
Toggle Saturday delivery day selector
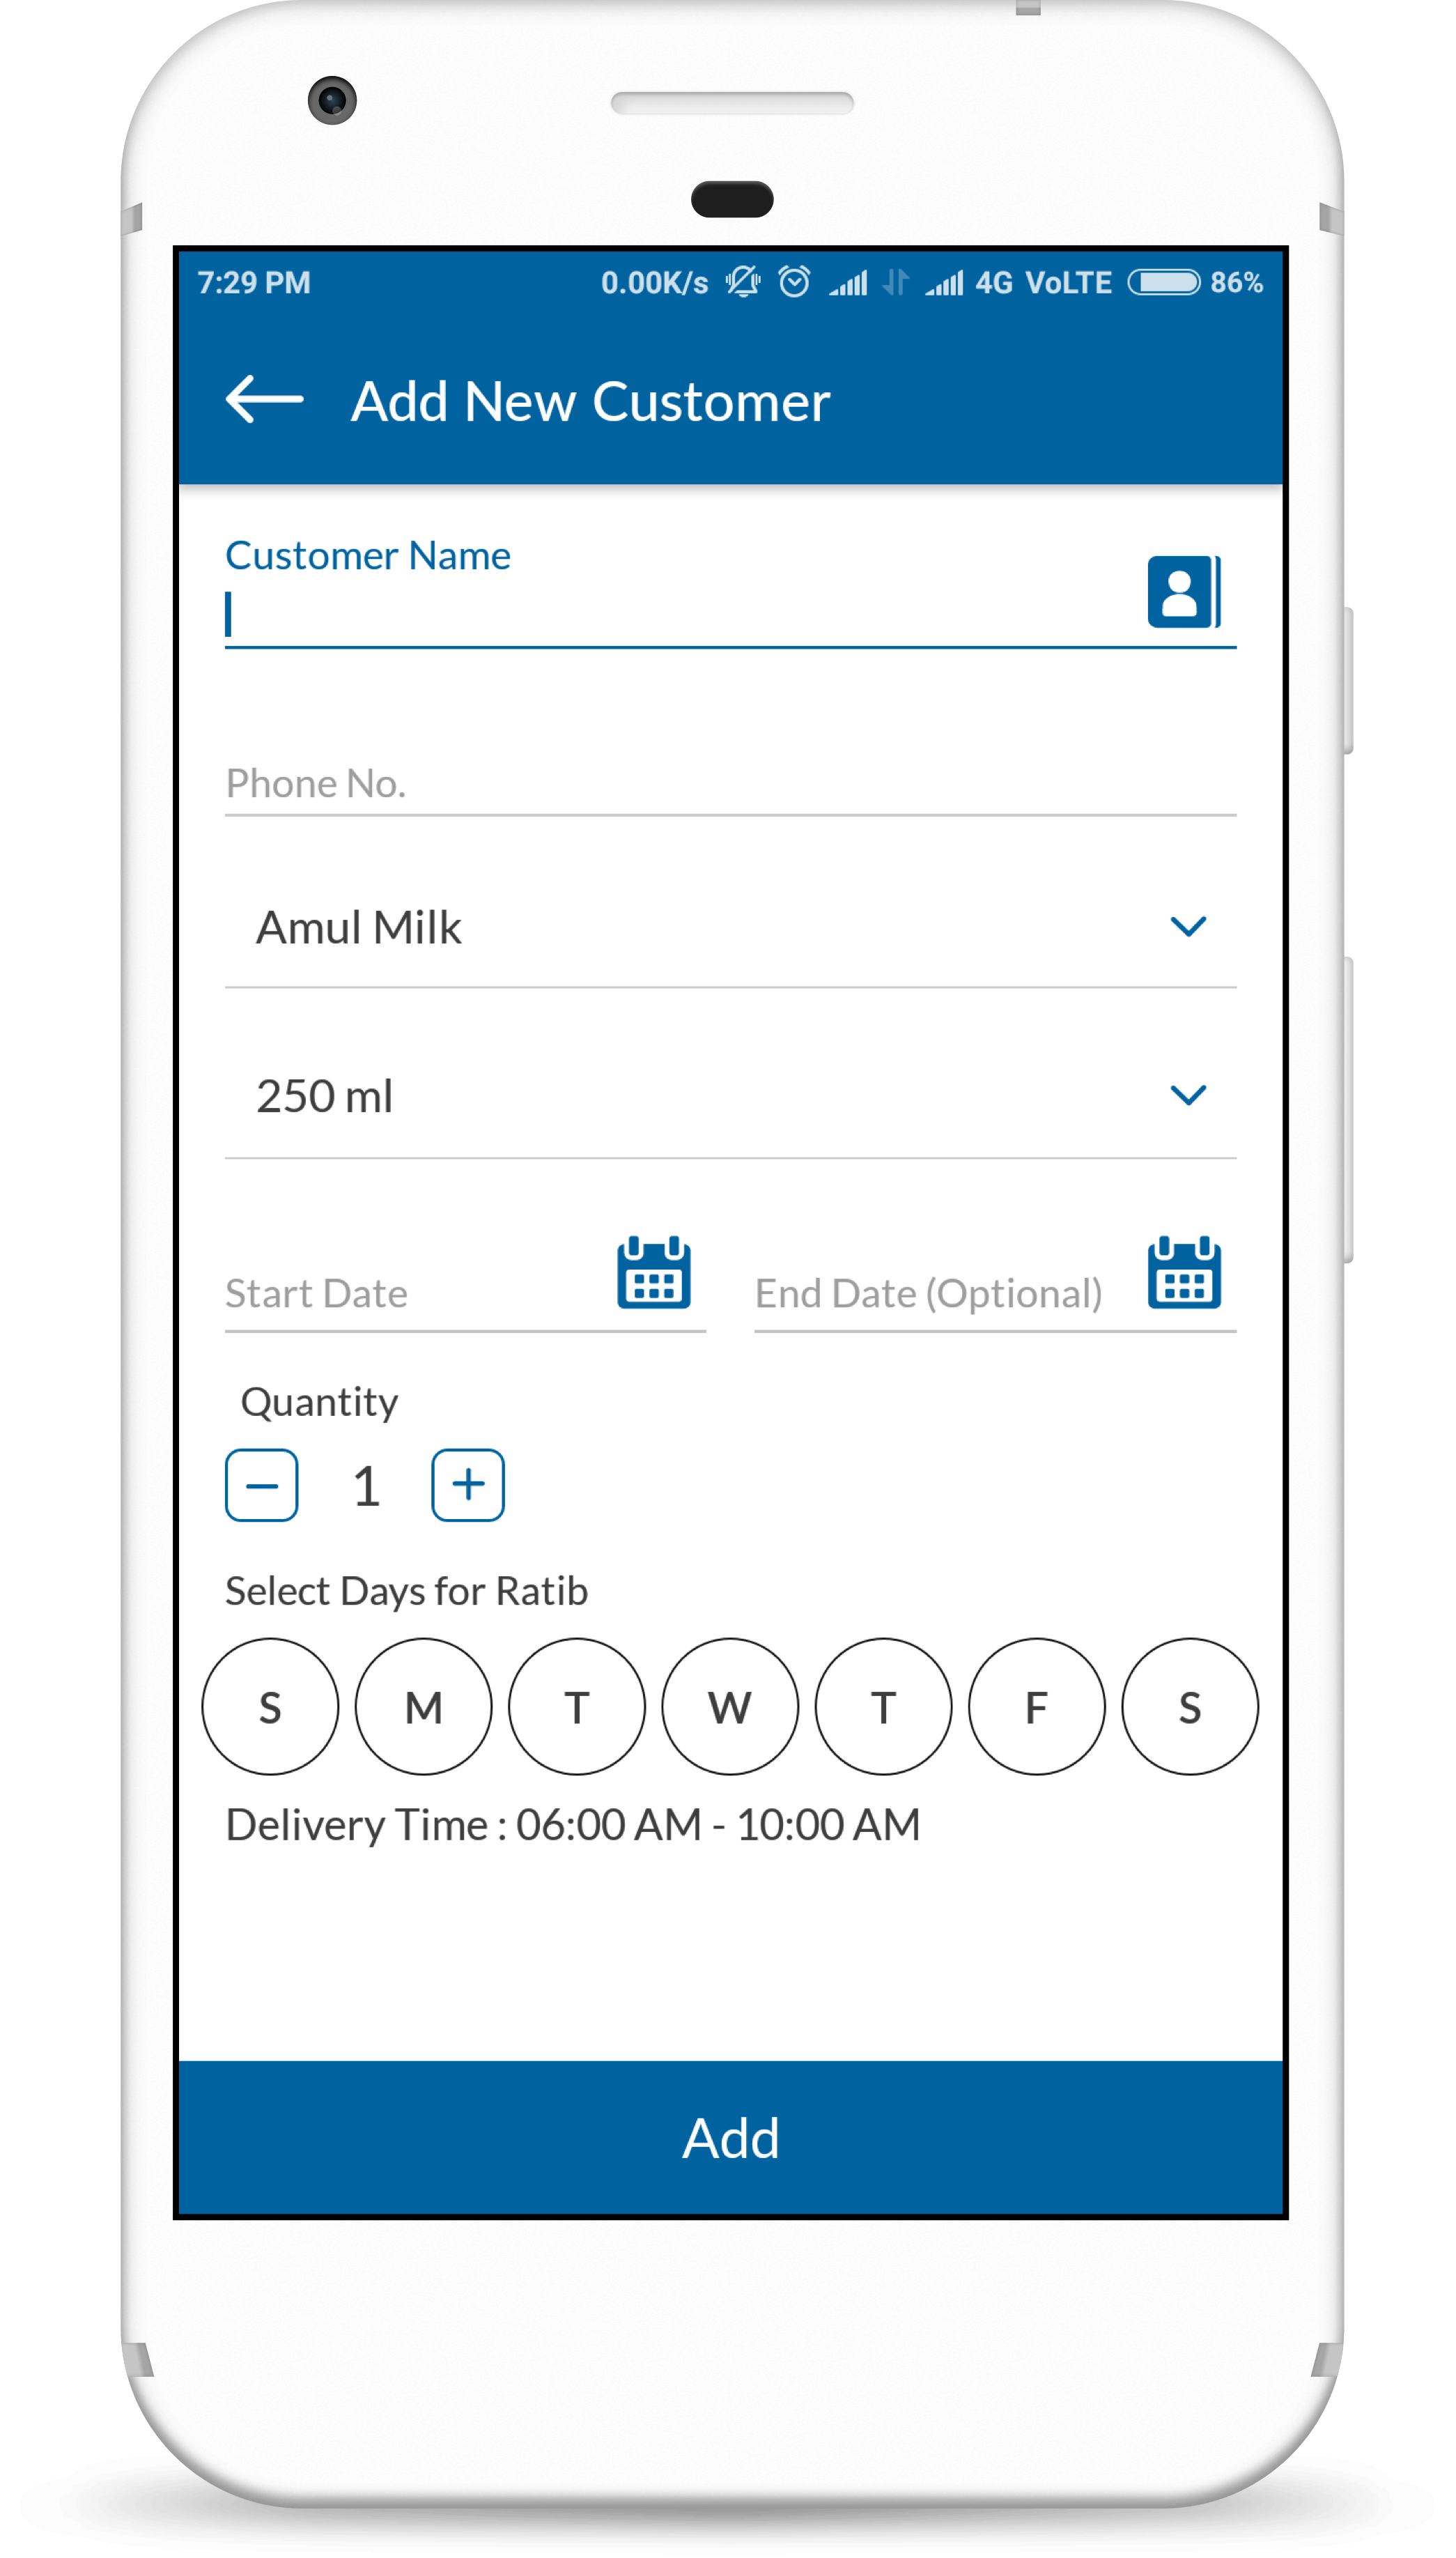[x=1186, y=1706]
